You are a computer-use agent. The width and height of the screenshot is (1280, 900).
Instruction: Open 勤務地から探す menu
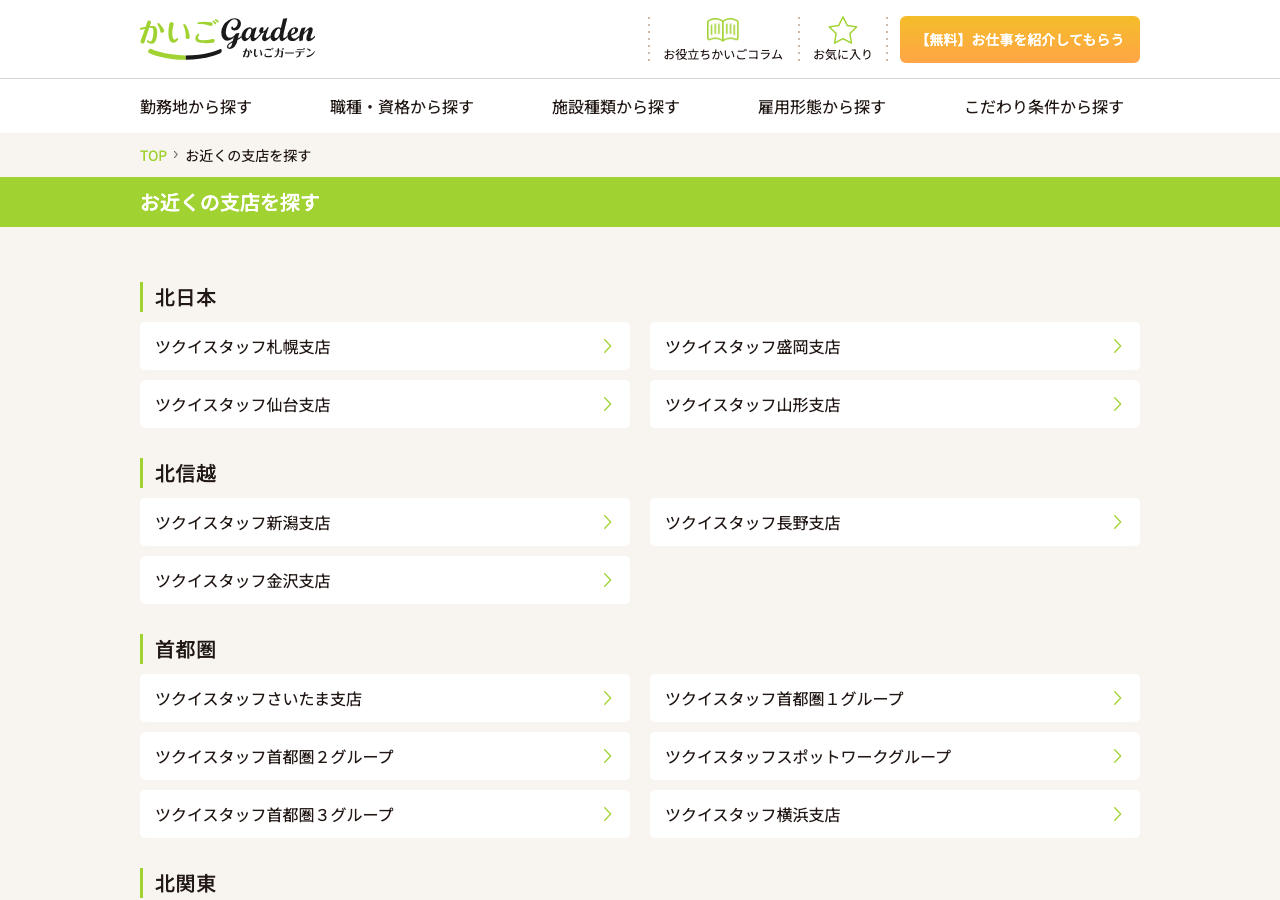[196, 106]
